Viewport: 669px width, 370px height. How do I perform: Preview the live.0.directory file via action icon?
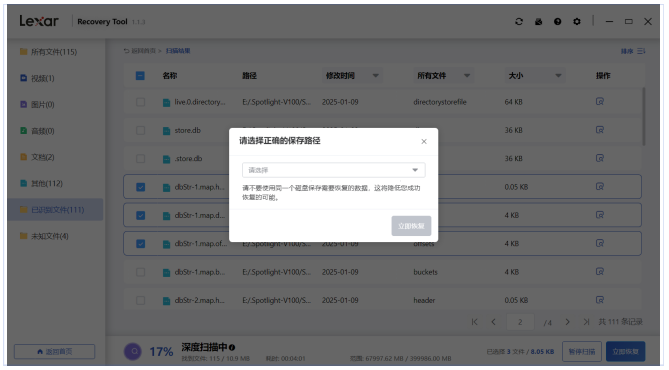pyautogui.click(x=600, y=102)
